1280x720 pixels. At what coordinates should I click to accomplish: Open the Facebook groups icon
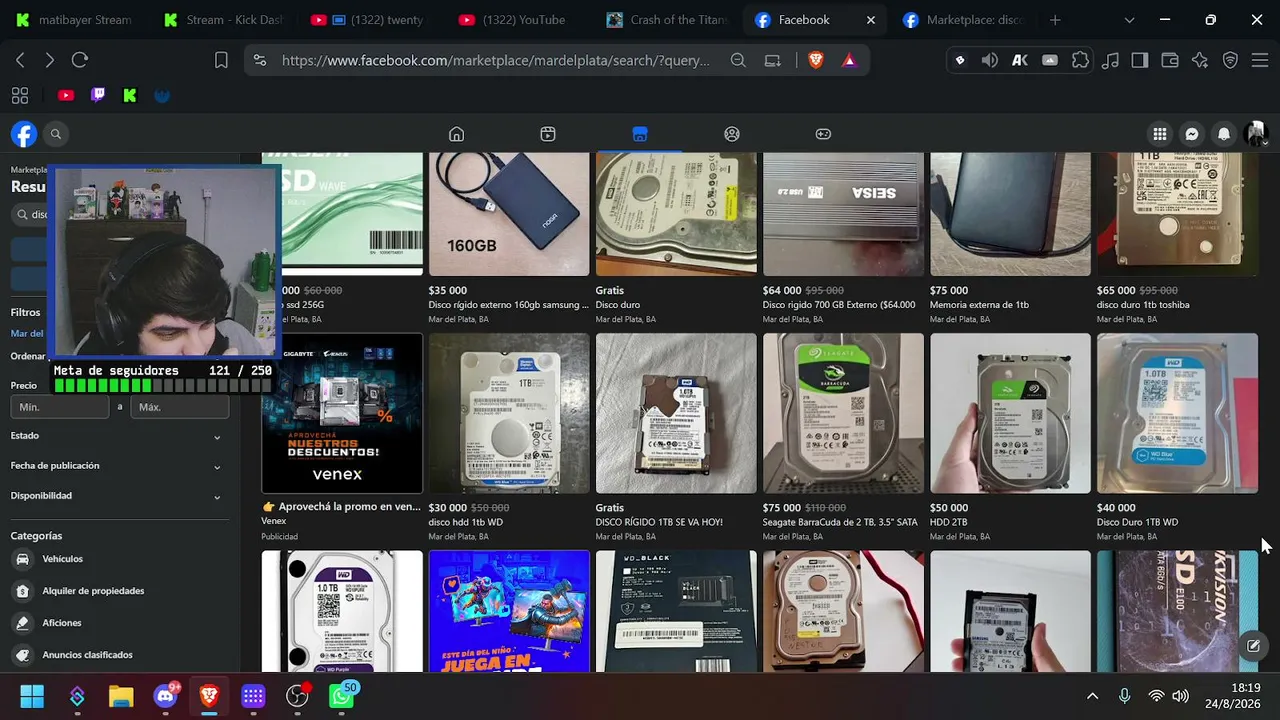732,134
